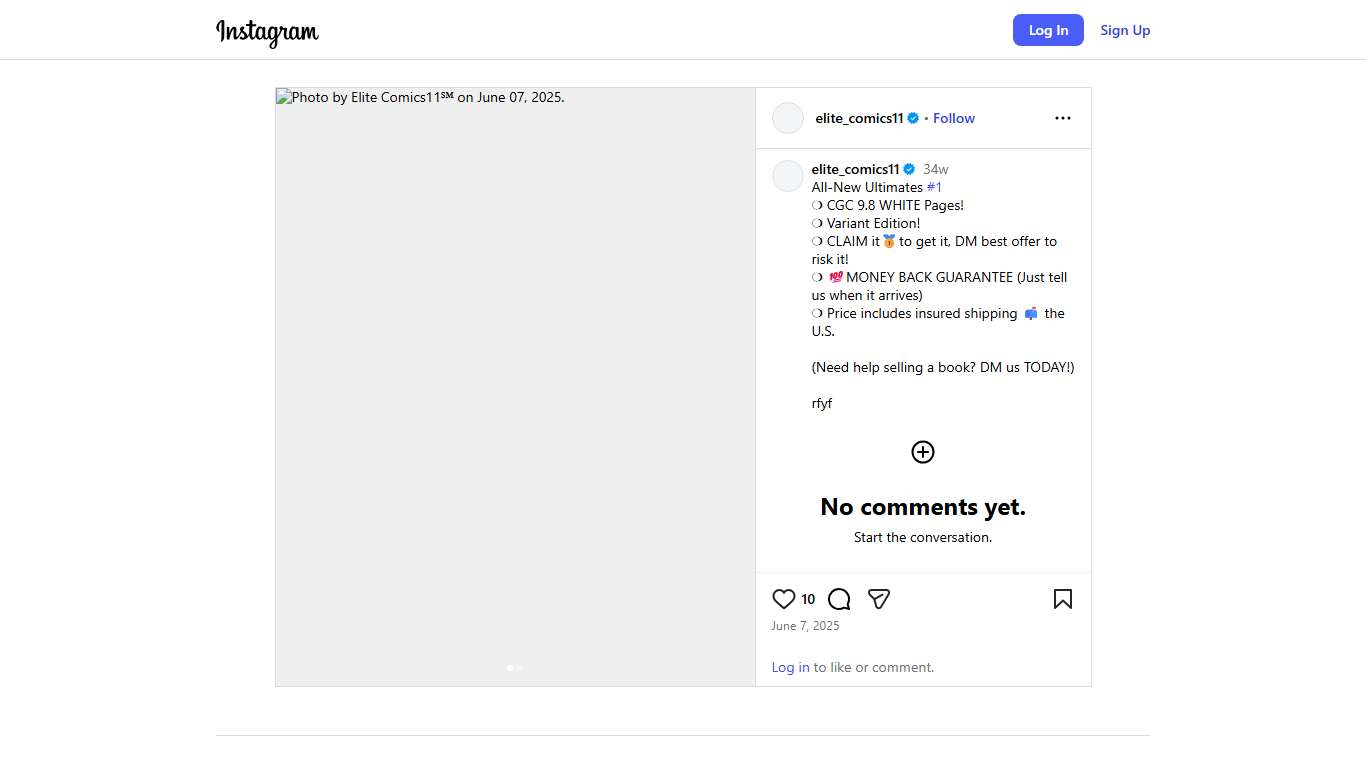This screenshot has width=1366, height=768.
Task: Save the post with the bookmark icon
Action: [x=1062, y=599]
